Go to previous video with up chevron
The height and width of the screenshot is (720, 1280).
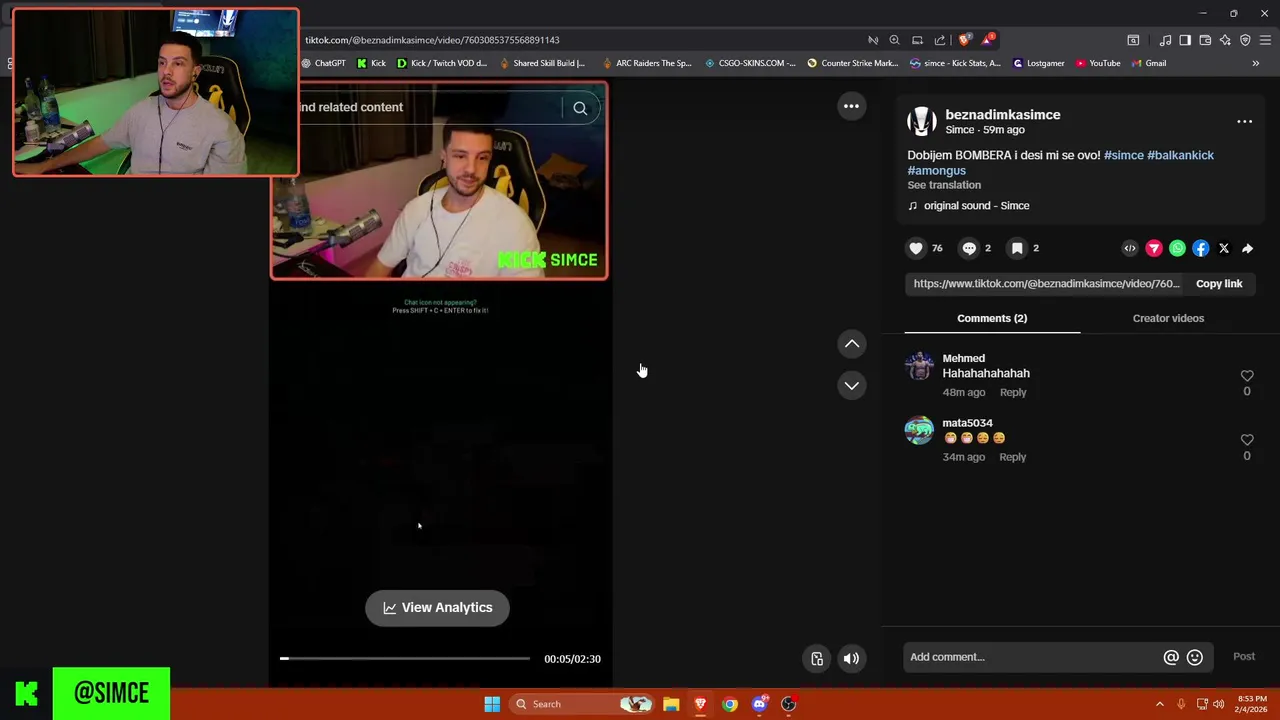click(x=852, y=344)
